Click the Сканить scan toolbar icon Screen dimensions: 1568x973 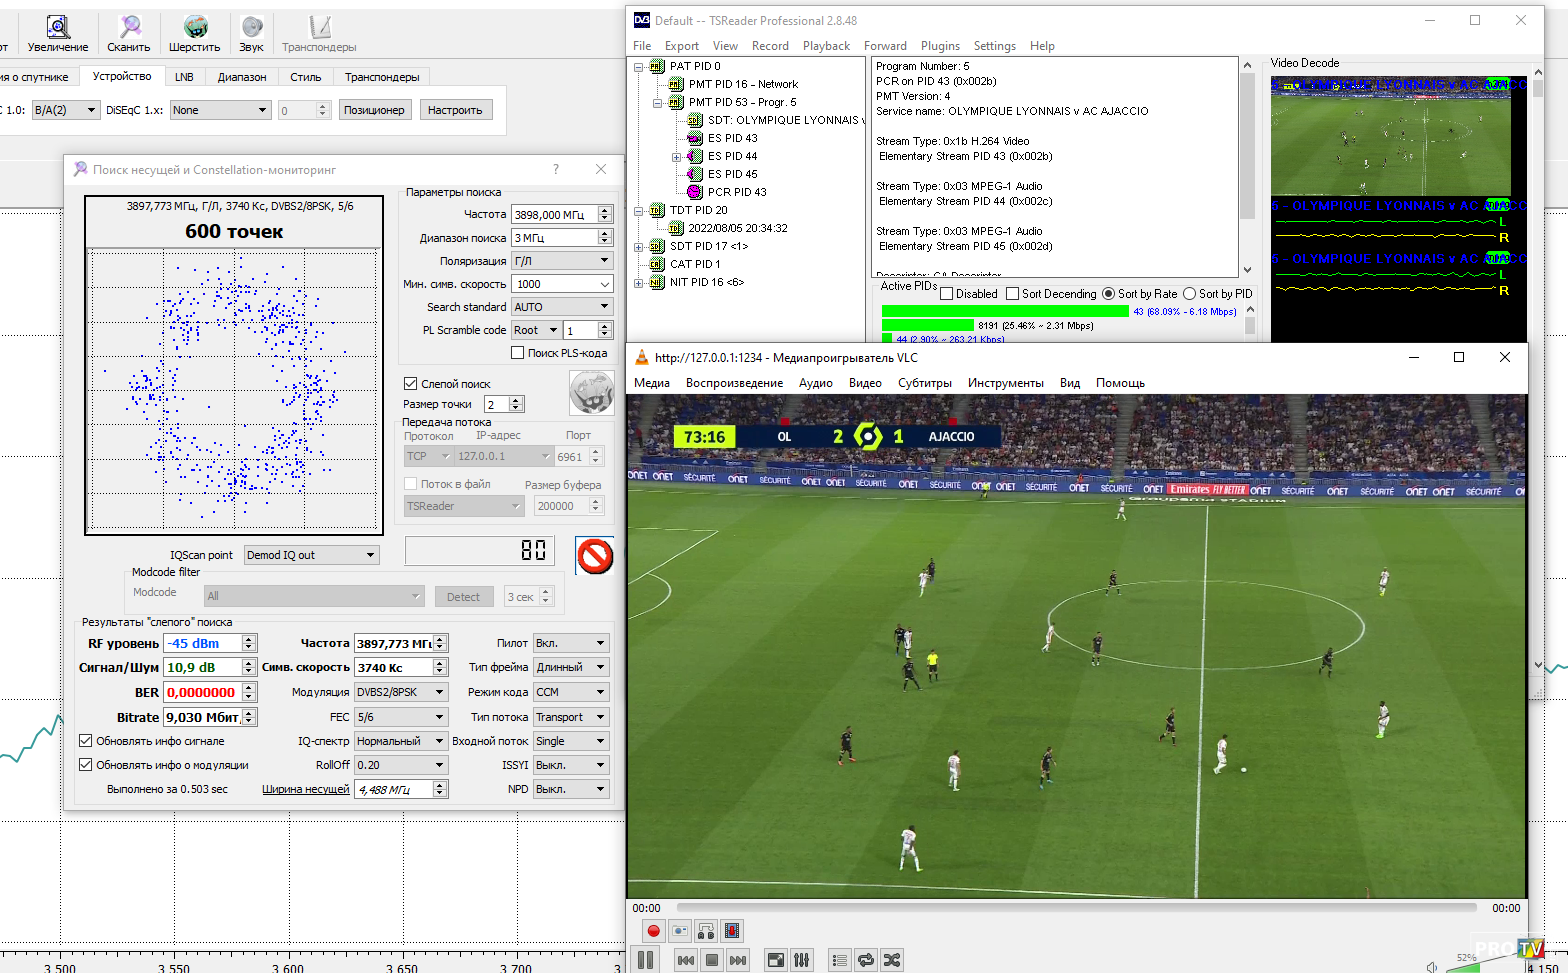(x=129, y=28)
